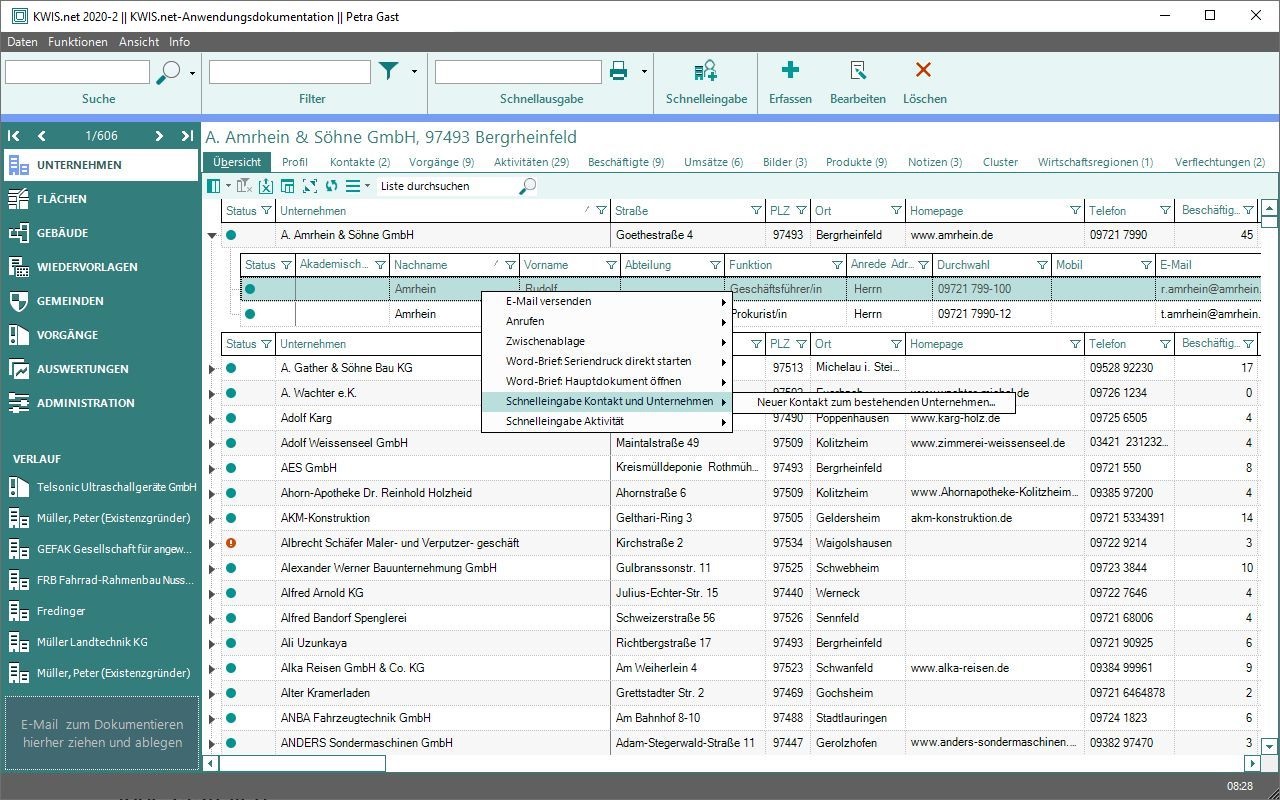
Task: Choose Anrufen in context menu
Action: (607, 321)
